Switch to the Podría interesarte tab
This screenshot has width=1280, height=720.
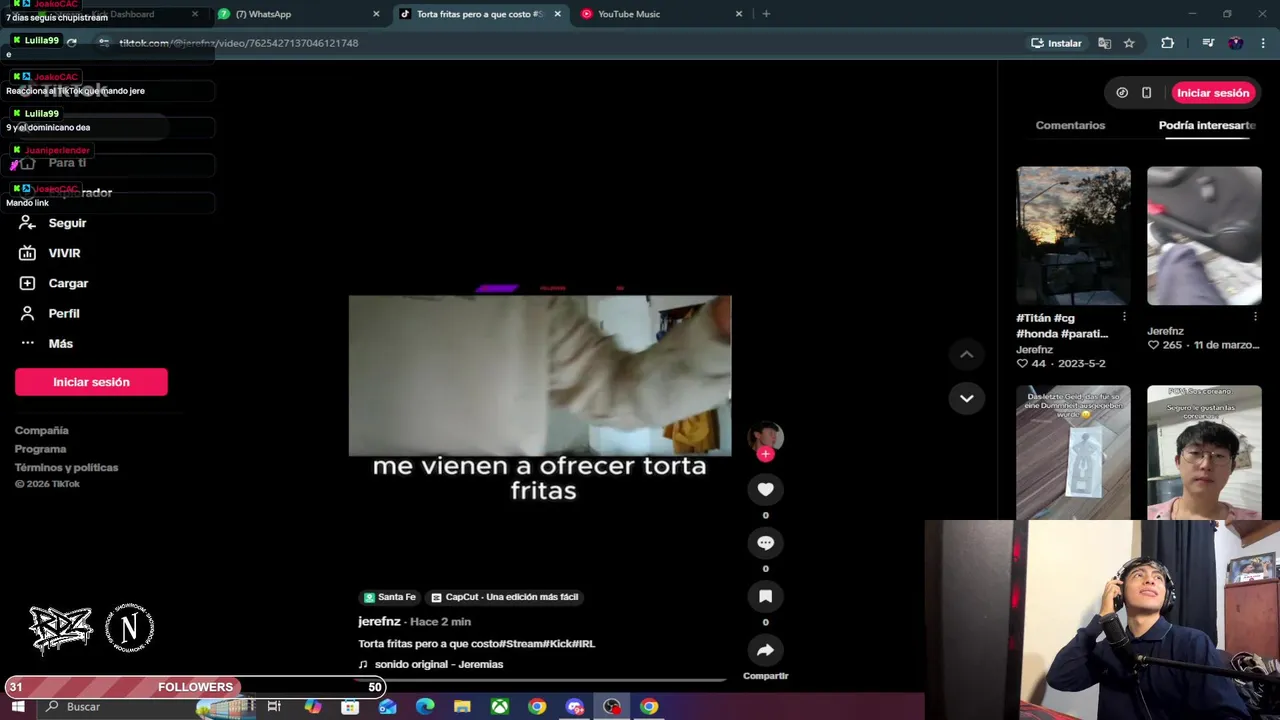pos(1206,125)
